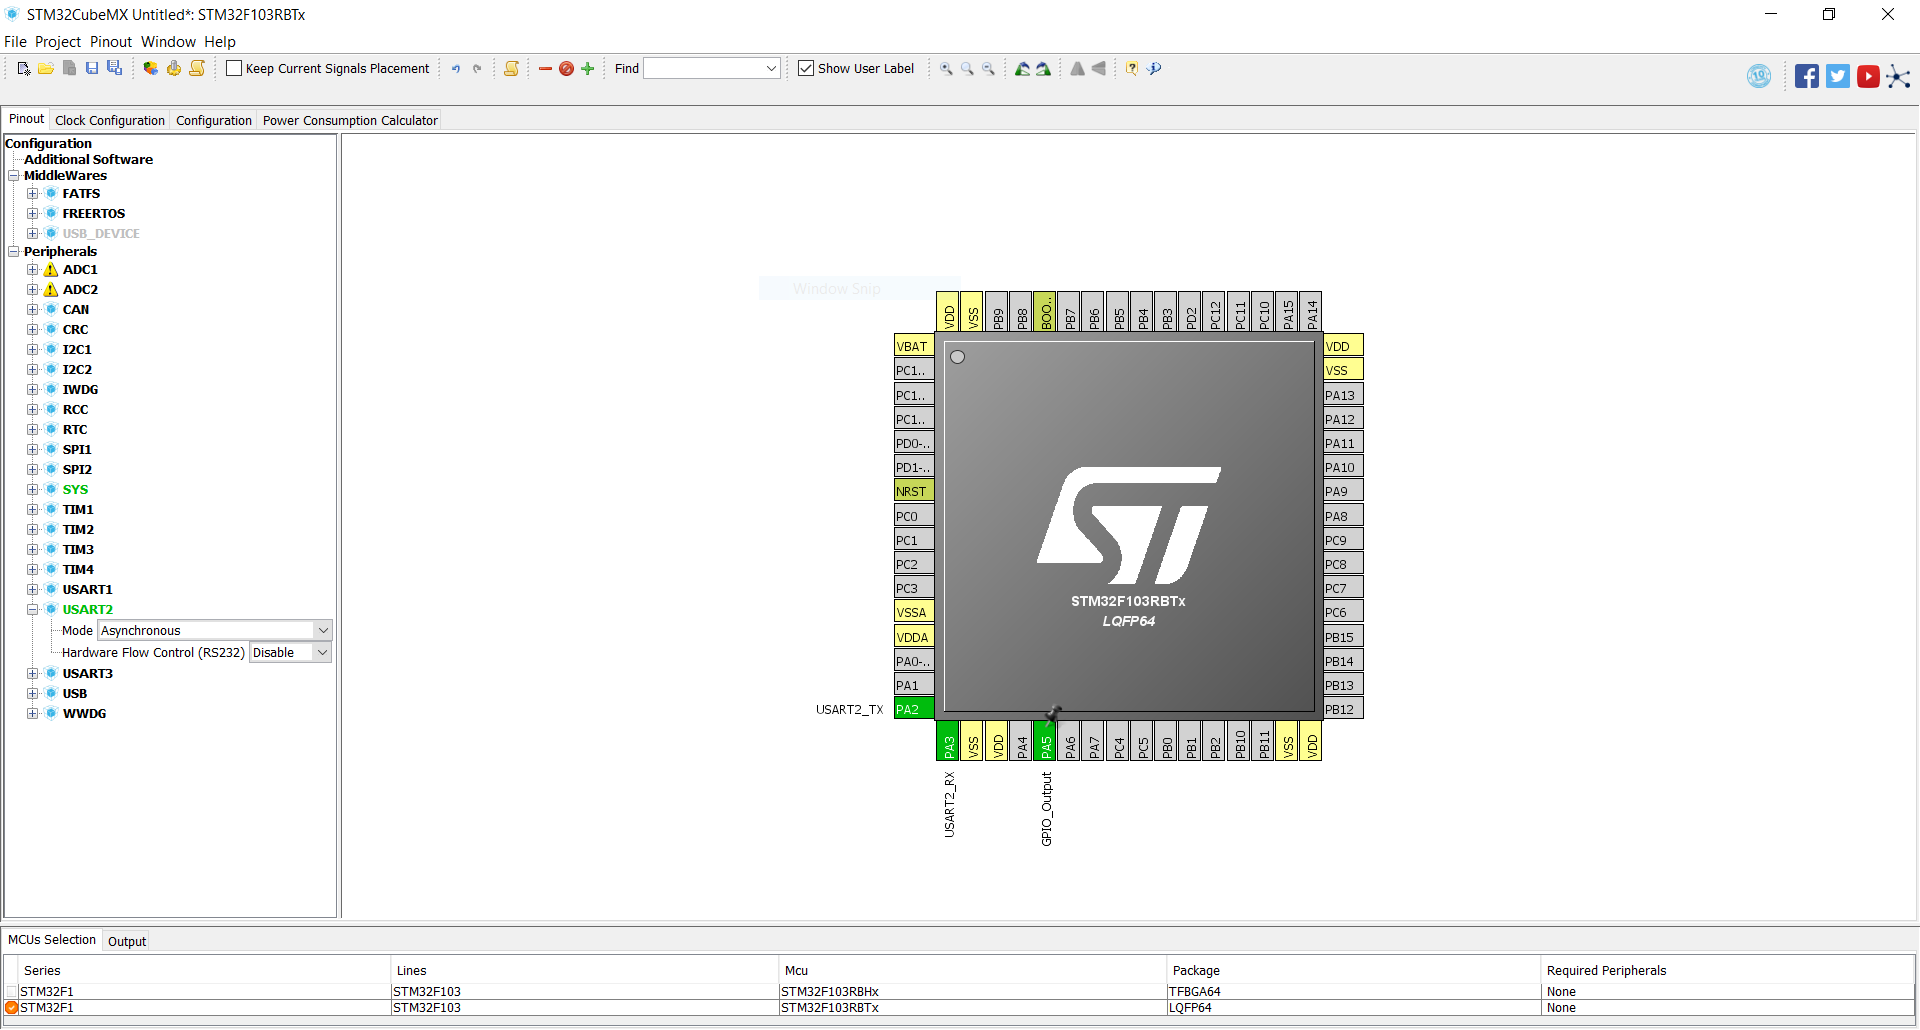Expand the SYS peripheral node
The width and height of the screenshot is (1920, 1030).
pyautogui.click(x=32, y=489)
